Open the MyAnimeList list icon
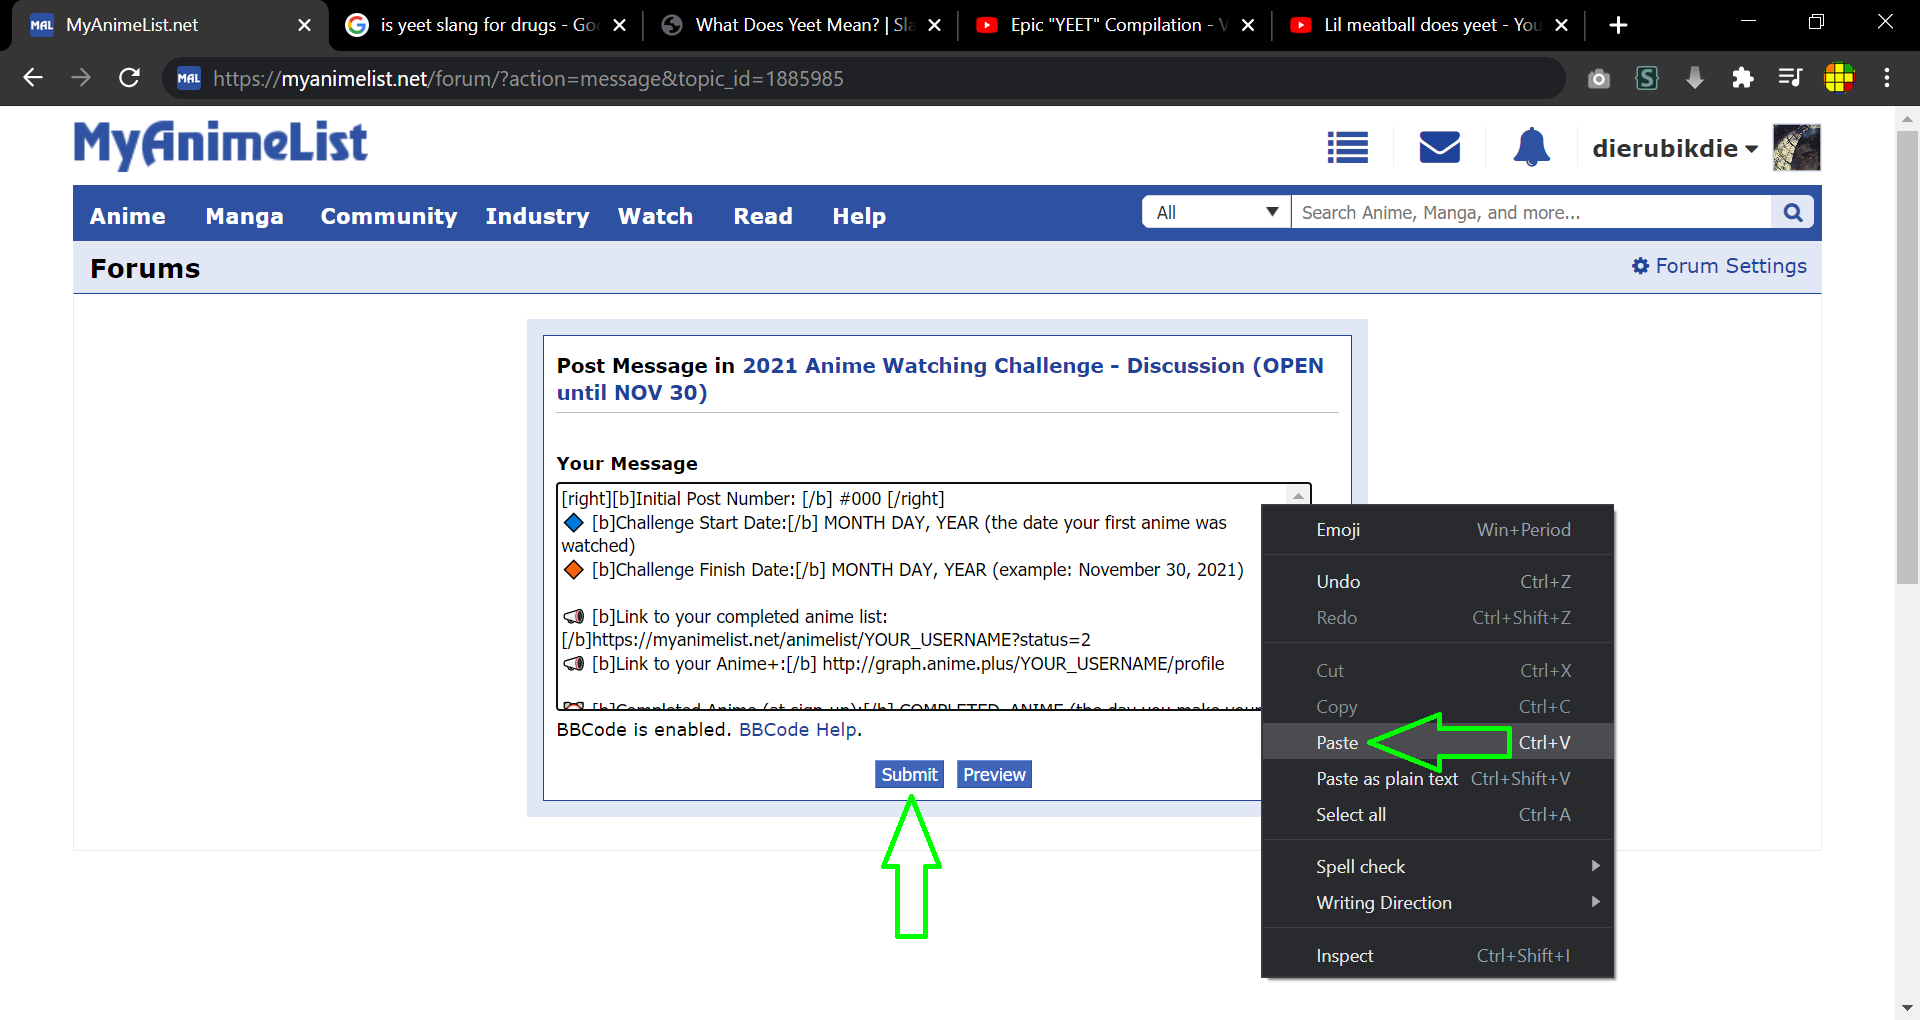The width and height of the screenshot is (1920, 1020). [x=1347, y=148]
